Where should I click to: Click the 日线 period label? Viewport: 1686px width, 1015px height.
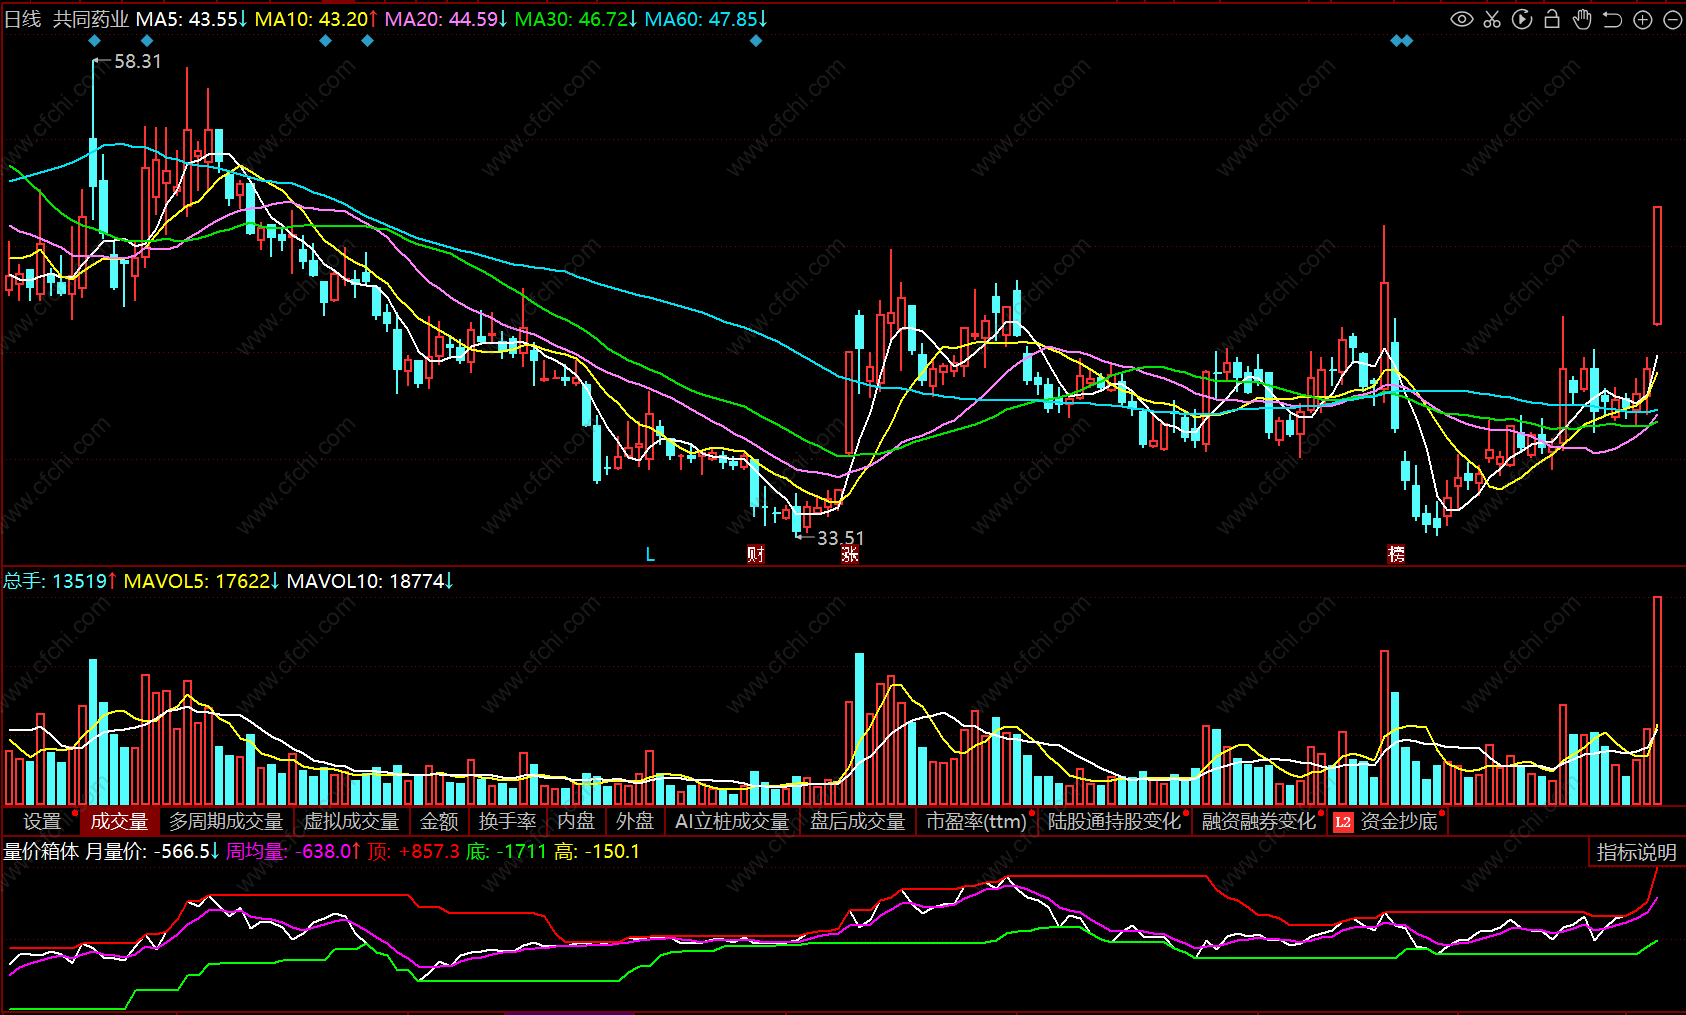click(x=22, y=19)
